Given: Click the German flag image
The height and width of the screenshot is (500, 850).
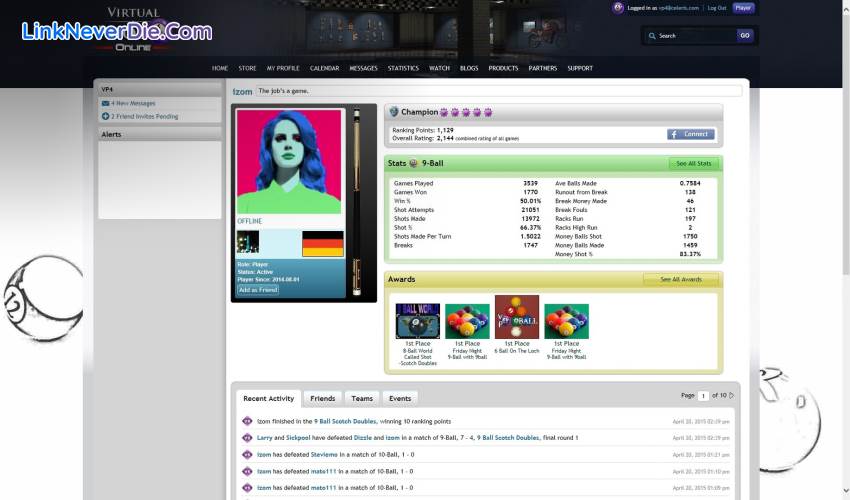Looking at the screenshot, I should (x=323, y=243).
